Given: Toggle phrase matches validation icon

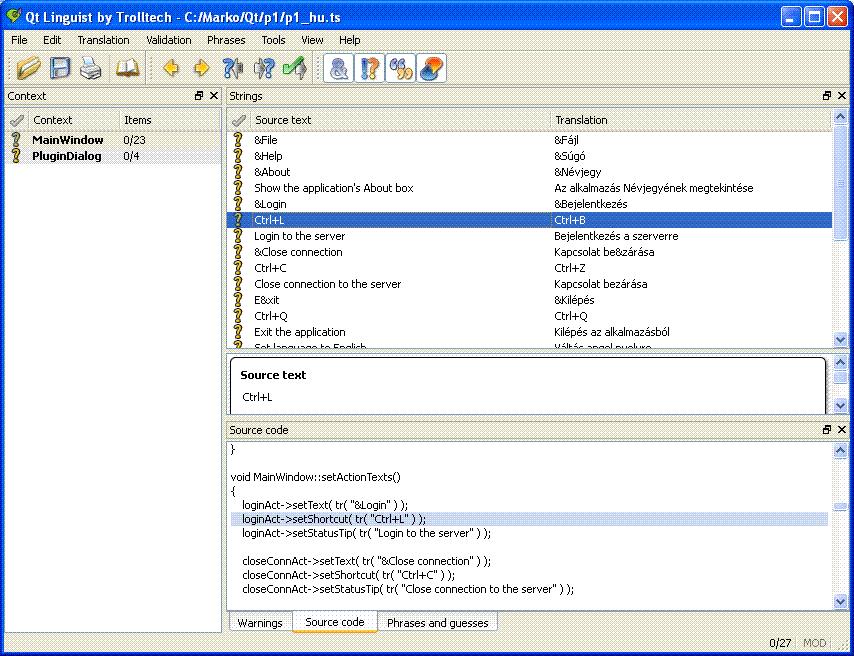Looking at the screenshot, I should (400, 68).
